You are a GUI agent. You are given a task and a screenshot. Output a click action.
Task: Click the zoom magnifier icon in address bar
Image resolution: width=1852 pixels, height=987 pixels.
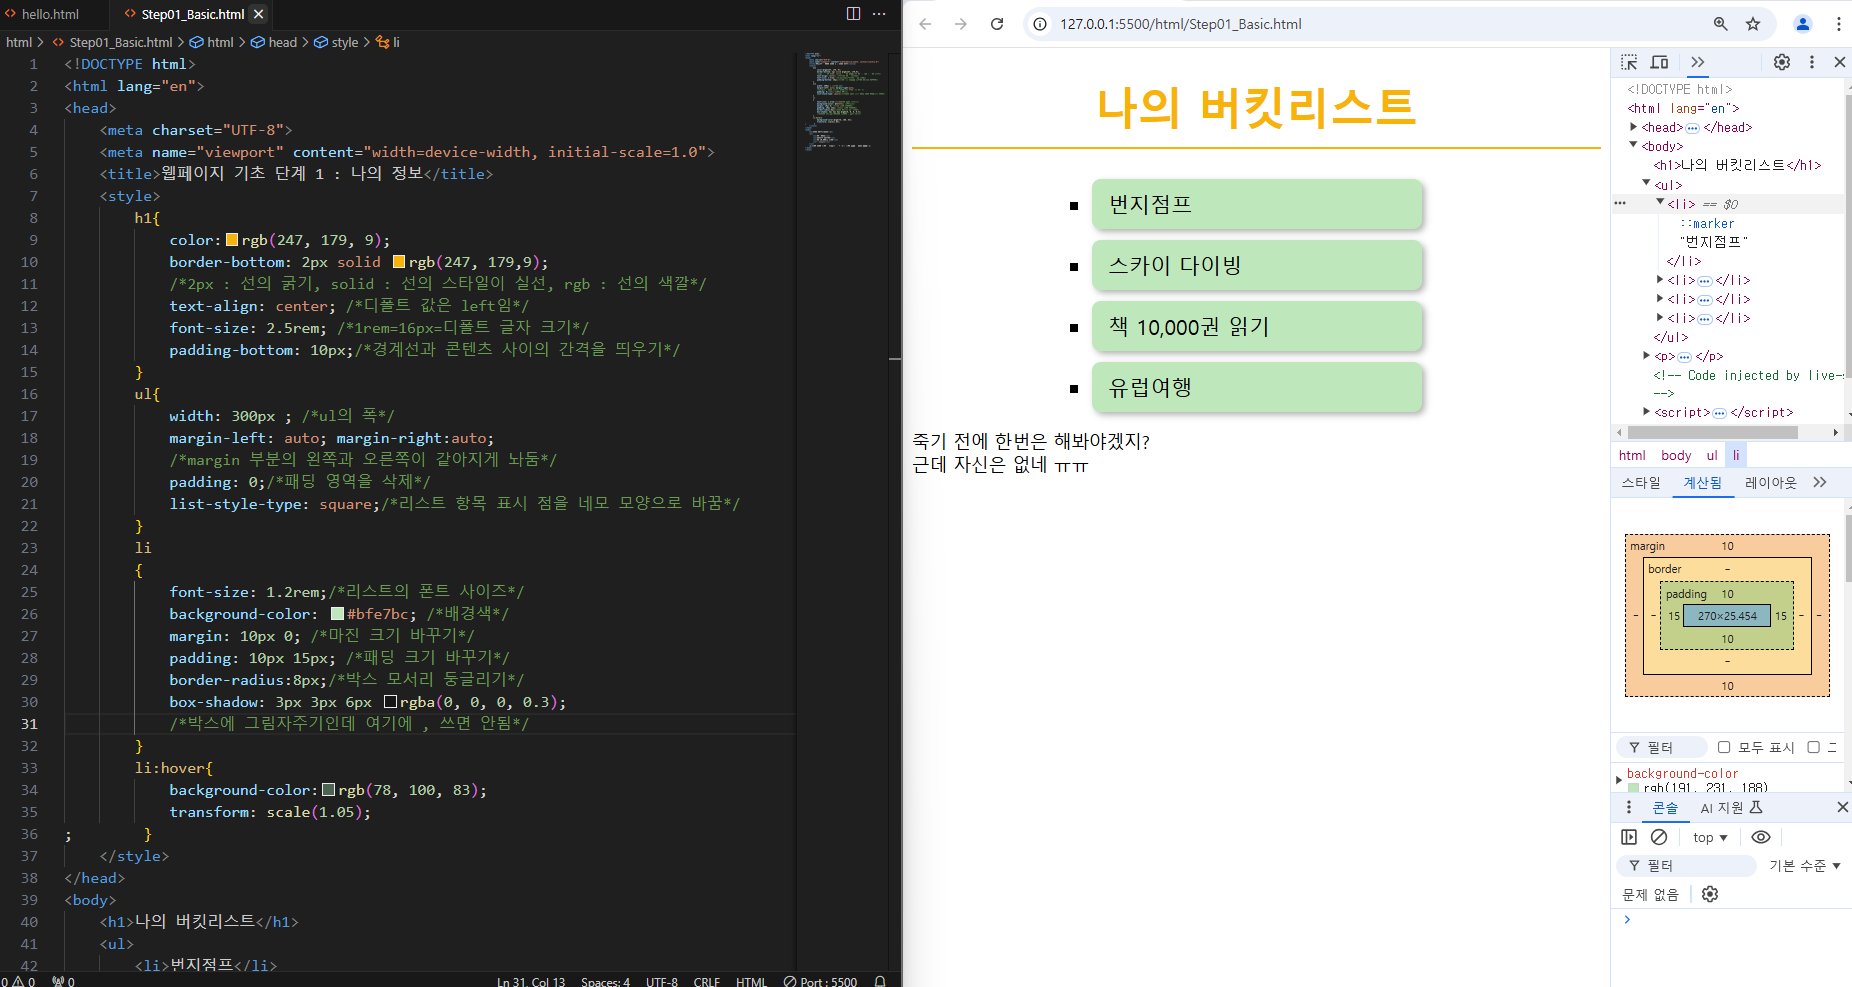tap(1721, 24)
